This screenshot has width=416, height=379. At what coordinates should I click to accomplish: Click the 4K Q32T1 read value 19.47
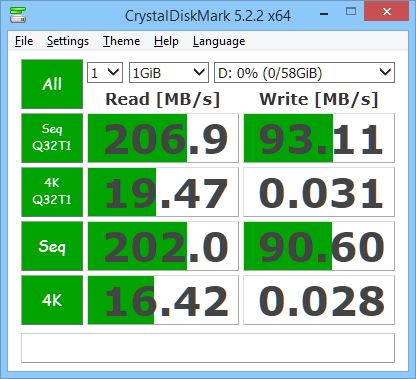click(163, 192)
